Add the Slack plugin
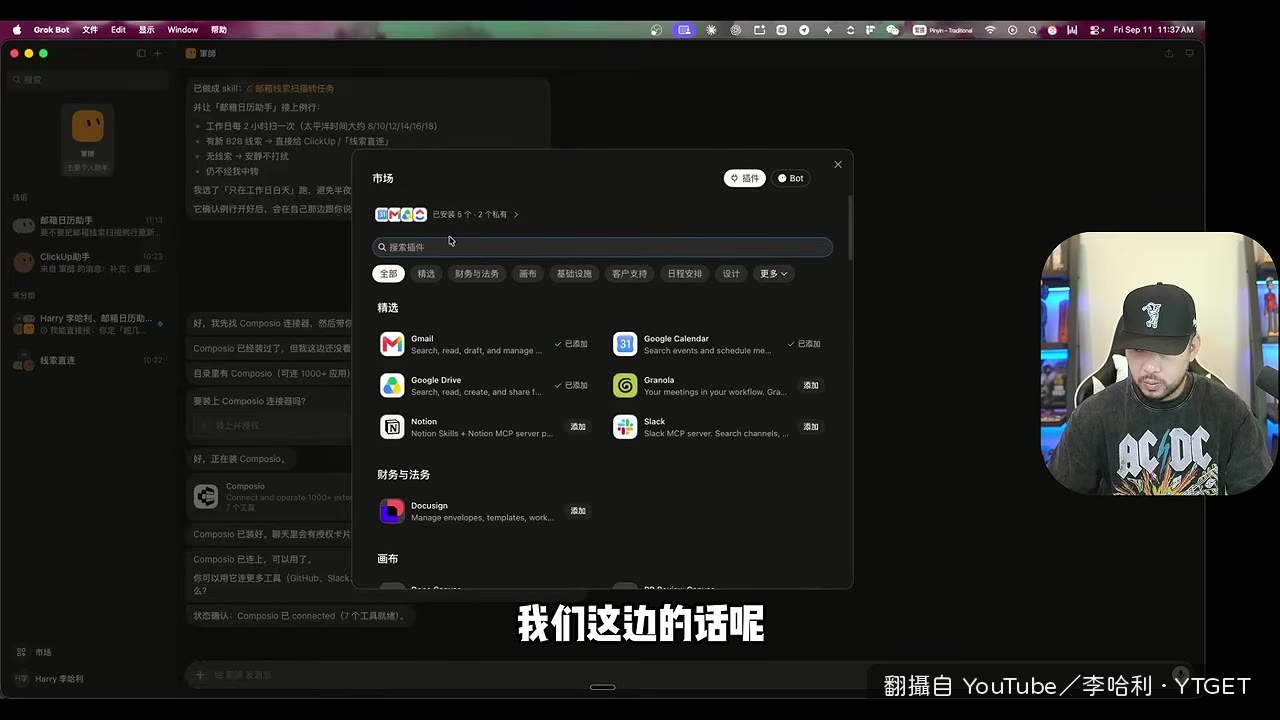The height and width of the screenshot is (720, 1280). 811,427
